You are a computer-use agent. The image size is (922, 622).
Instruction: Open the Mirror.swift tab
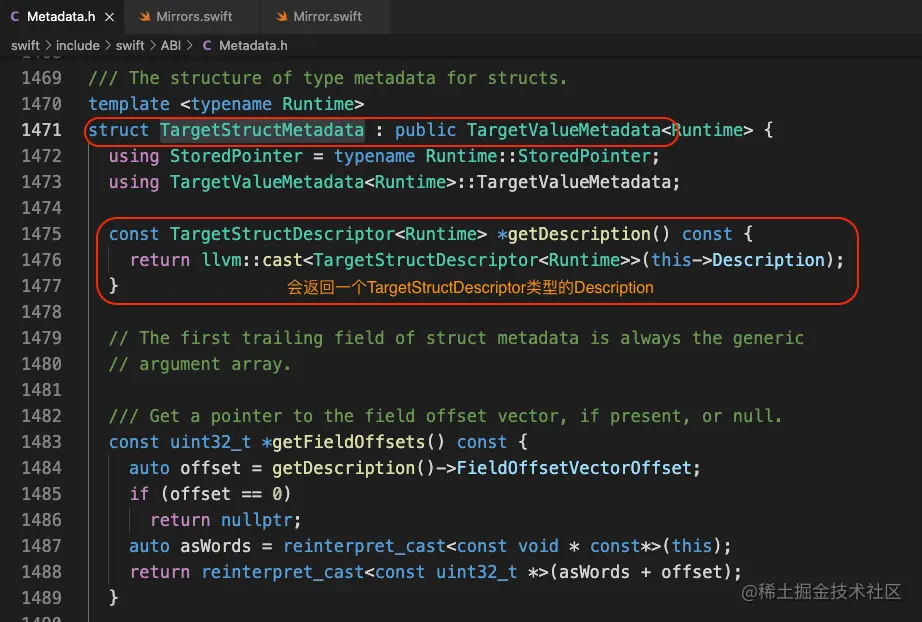pos(327,16)
